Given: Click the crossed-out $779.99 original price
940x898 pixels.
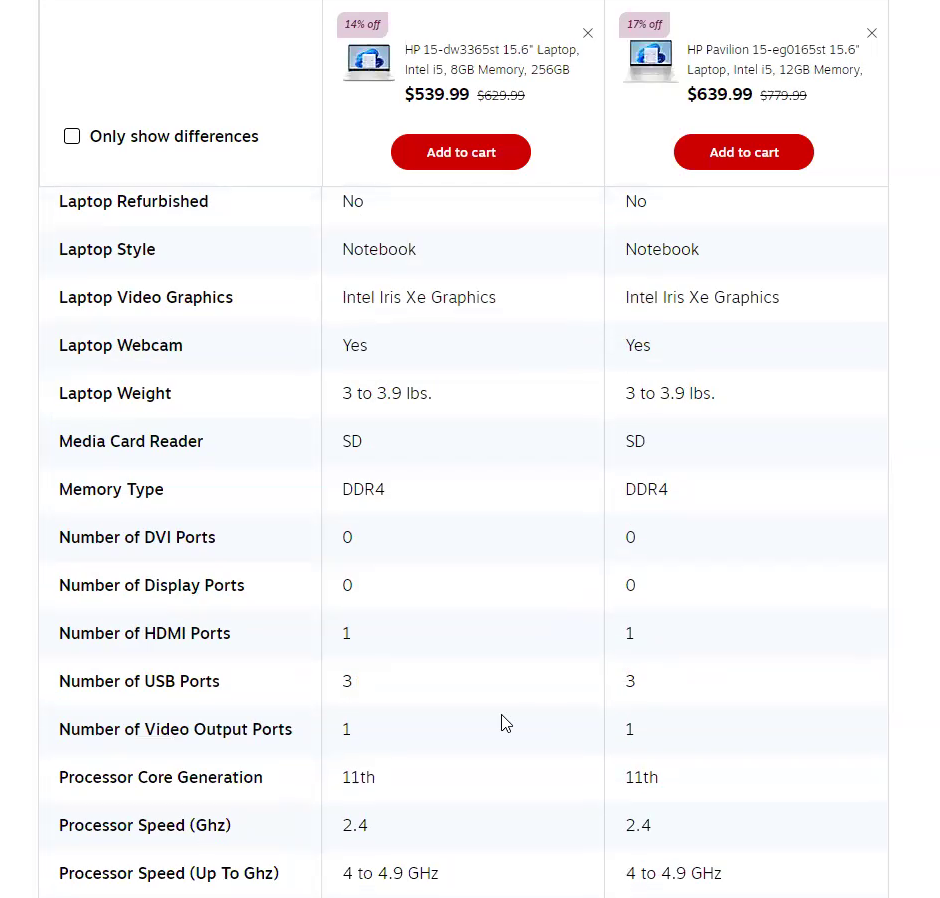Looking at the screenshot, I should pos(783,96).
